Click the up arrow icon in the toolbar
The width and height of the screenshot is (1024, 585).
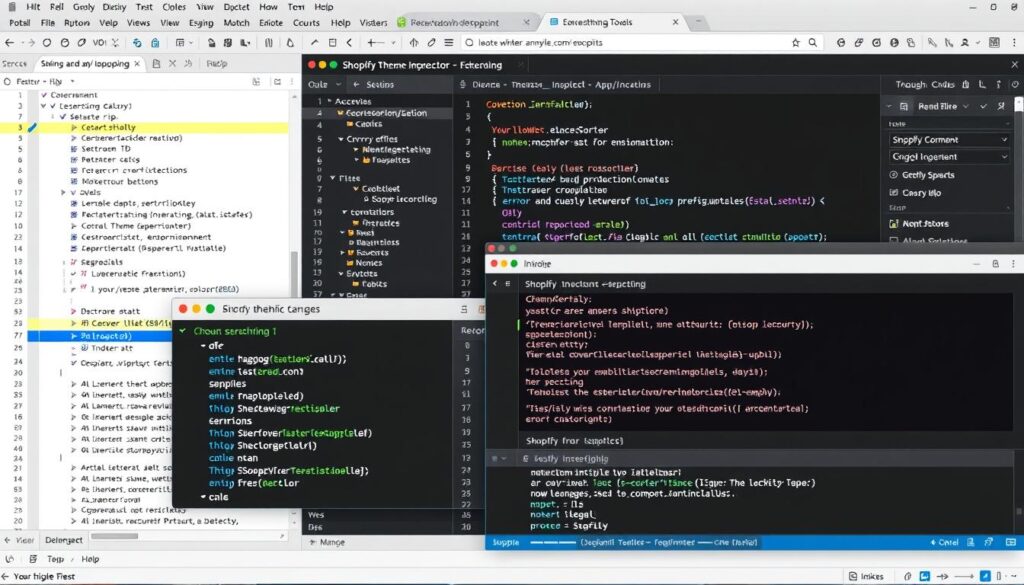[x=413, y=42]
